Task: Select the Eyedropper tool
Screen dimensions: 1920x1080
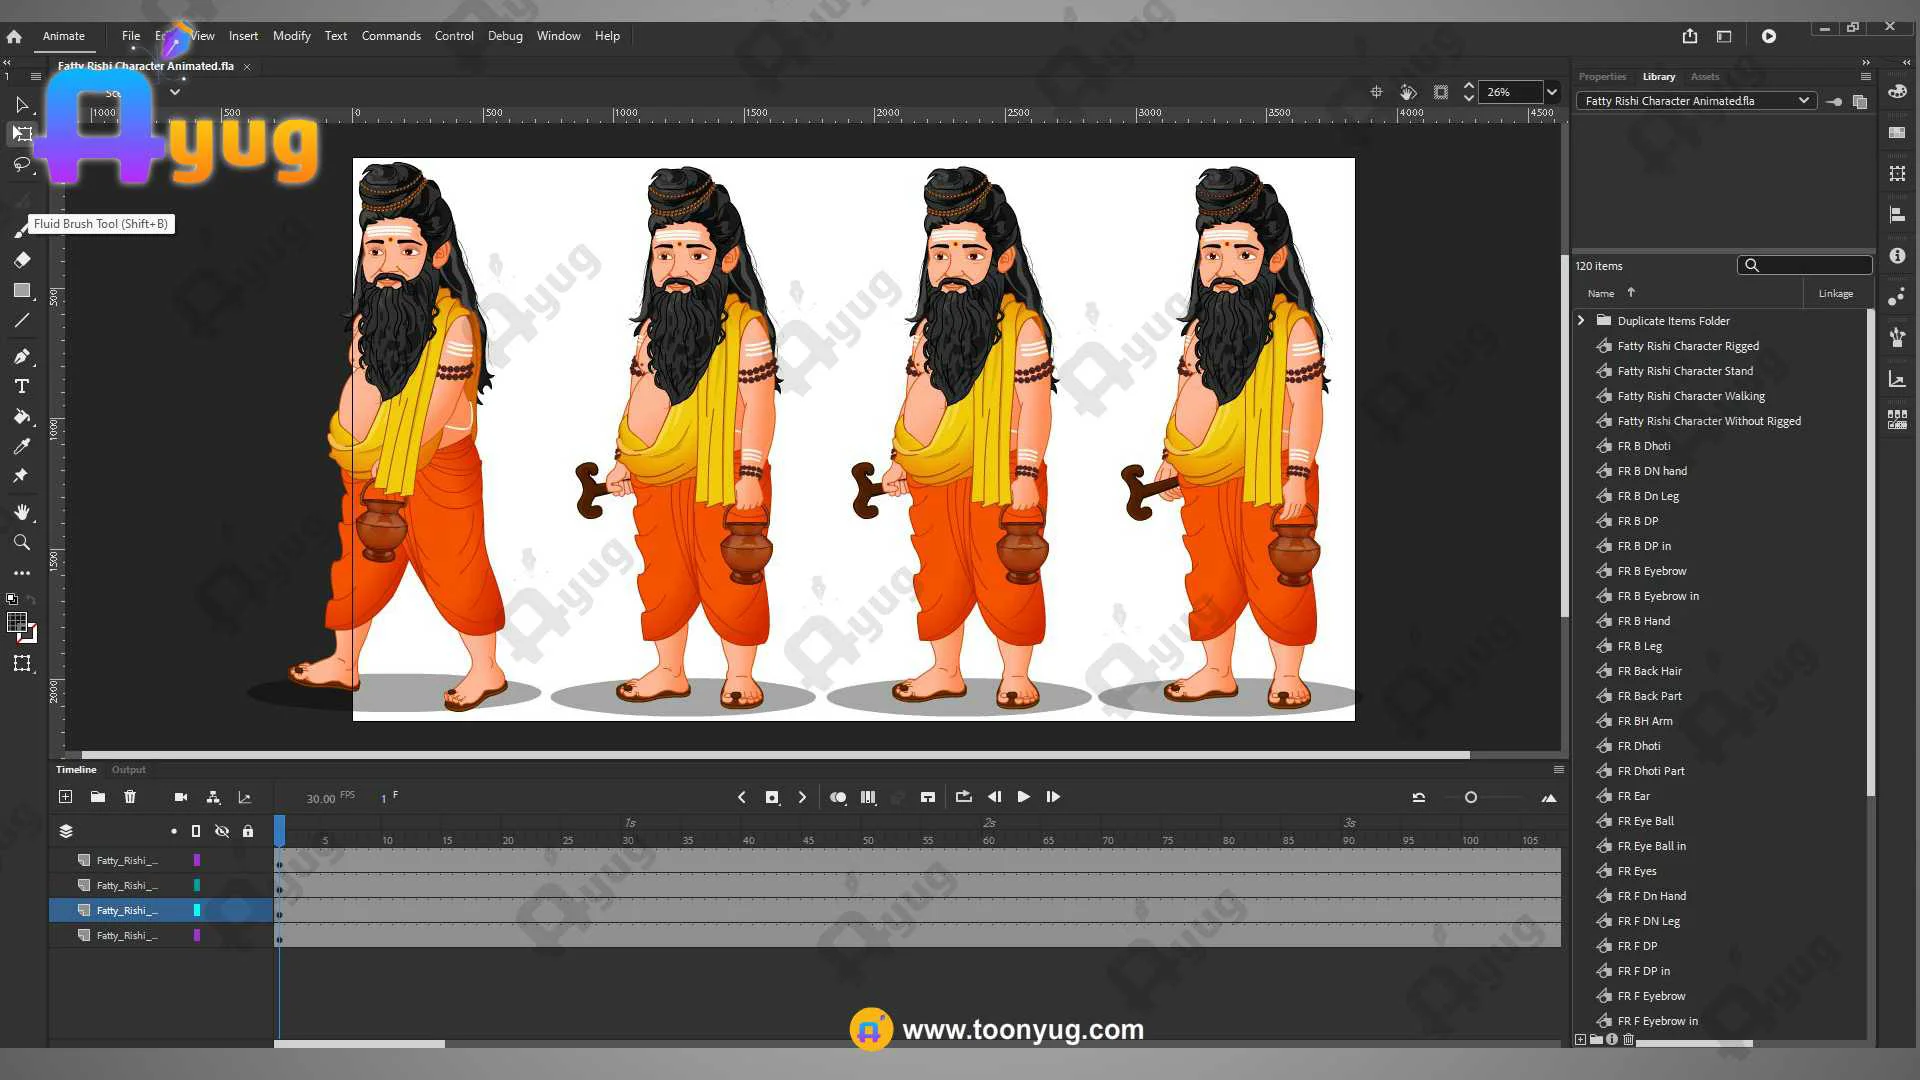Action: coord(21,446)
